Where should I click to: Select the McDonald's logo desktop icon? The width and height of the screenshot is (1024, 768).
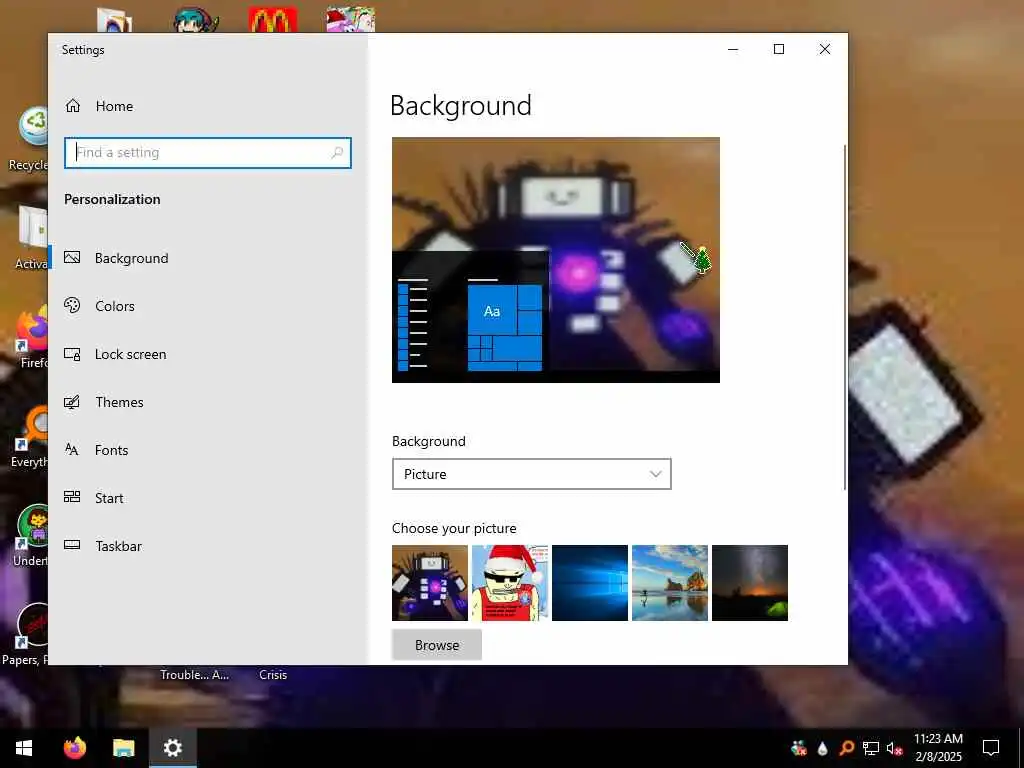click(273, 20)
